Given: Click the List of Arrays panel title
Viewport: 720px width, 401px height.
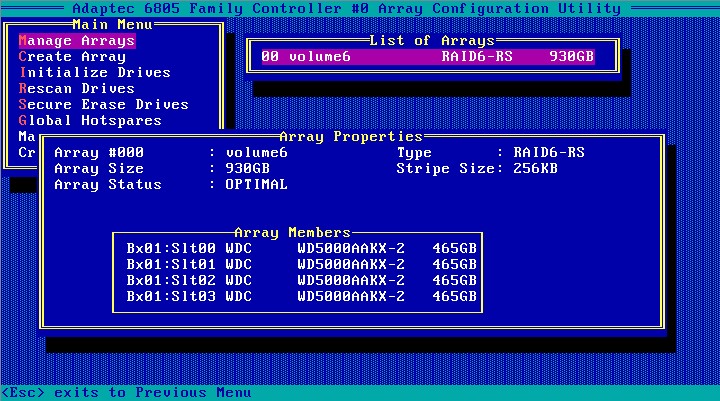Looking at the screenshot, I should pos(431,41).
